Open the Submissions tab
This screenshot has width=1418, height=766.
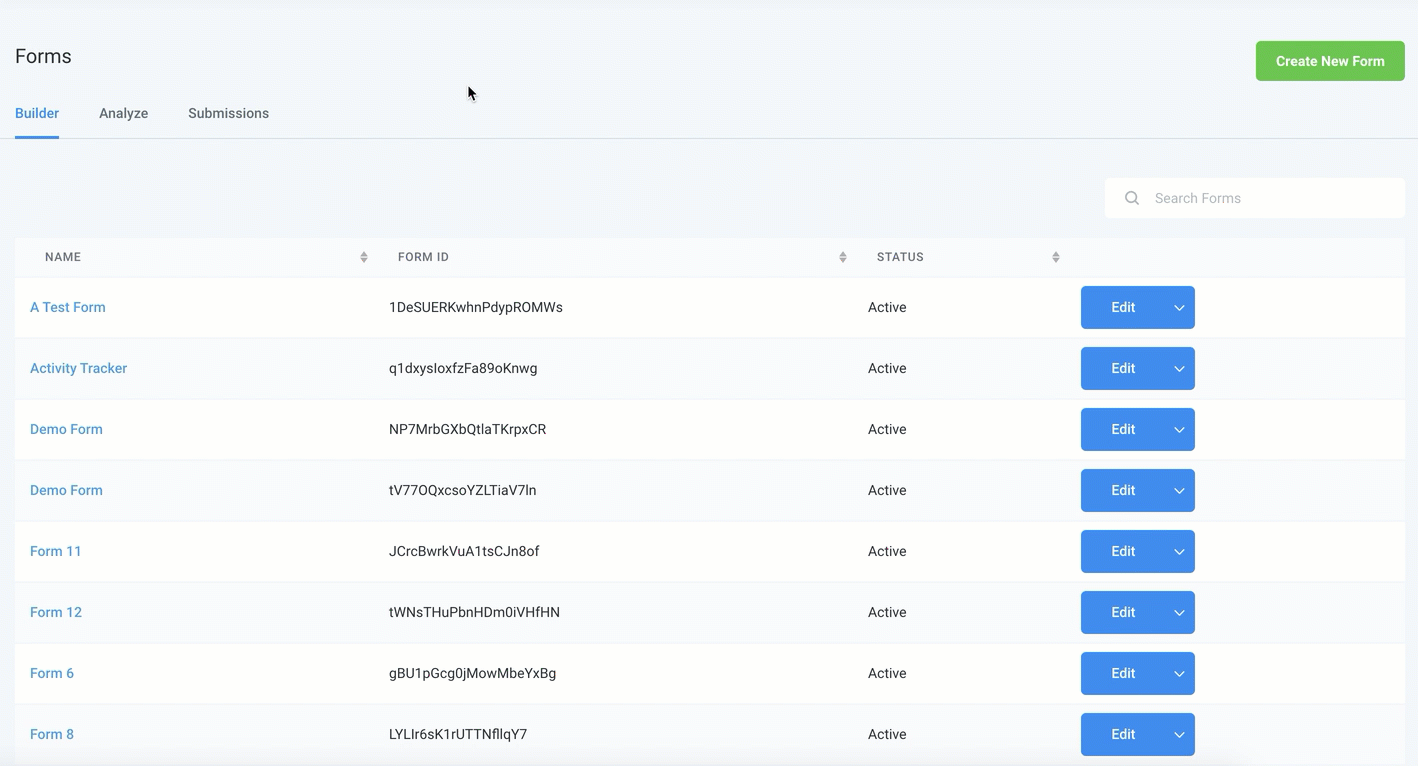[229, 113]
